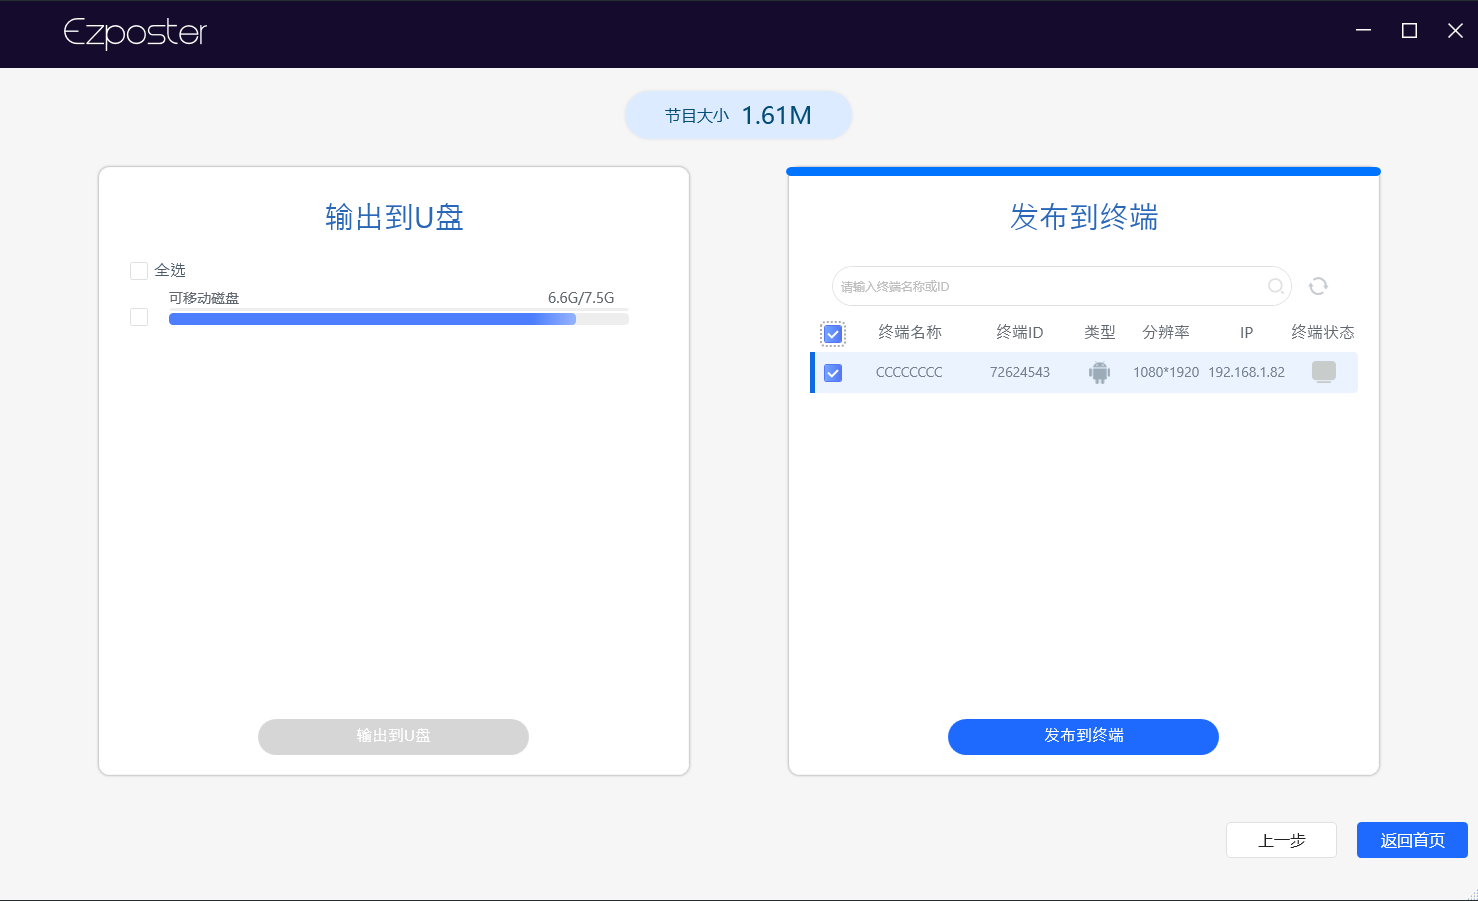Check the 可移动磁盘 checkbox
Viewport: 1478px width, 901px height.
(x=139, y=316)
